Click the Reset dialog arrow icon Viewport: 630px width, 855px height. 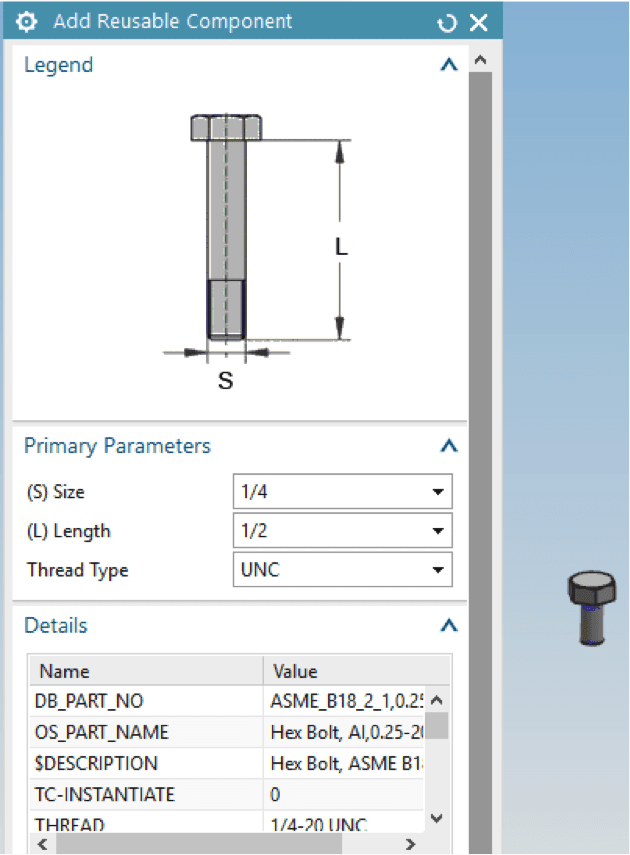(x=447, y=23)
